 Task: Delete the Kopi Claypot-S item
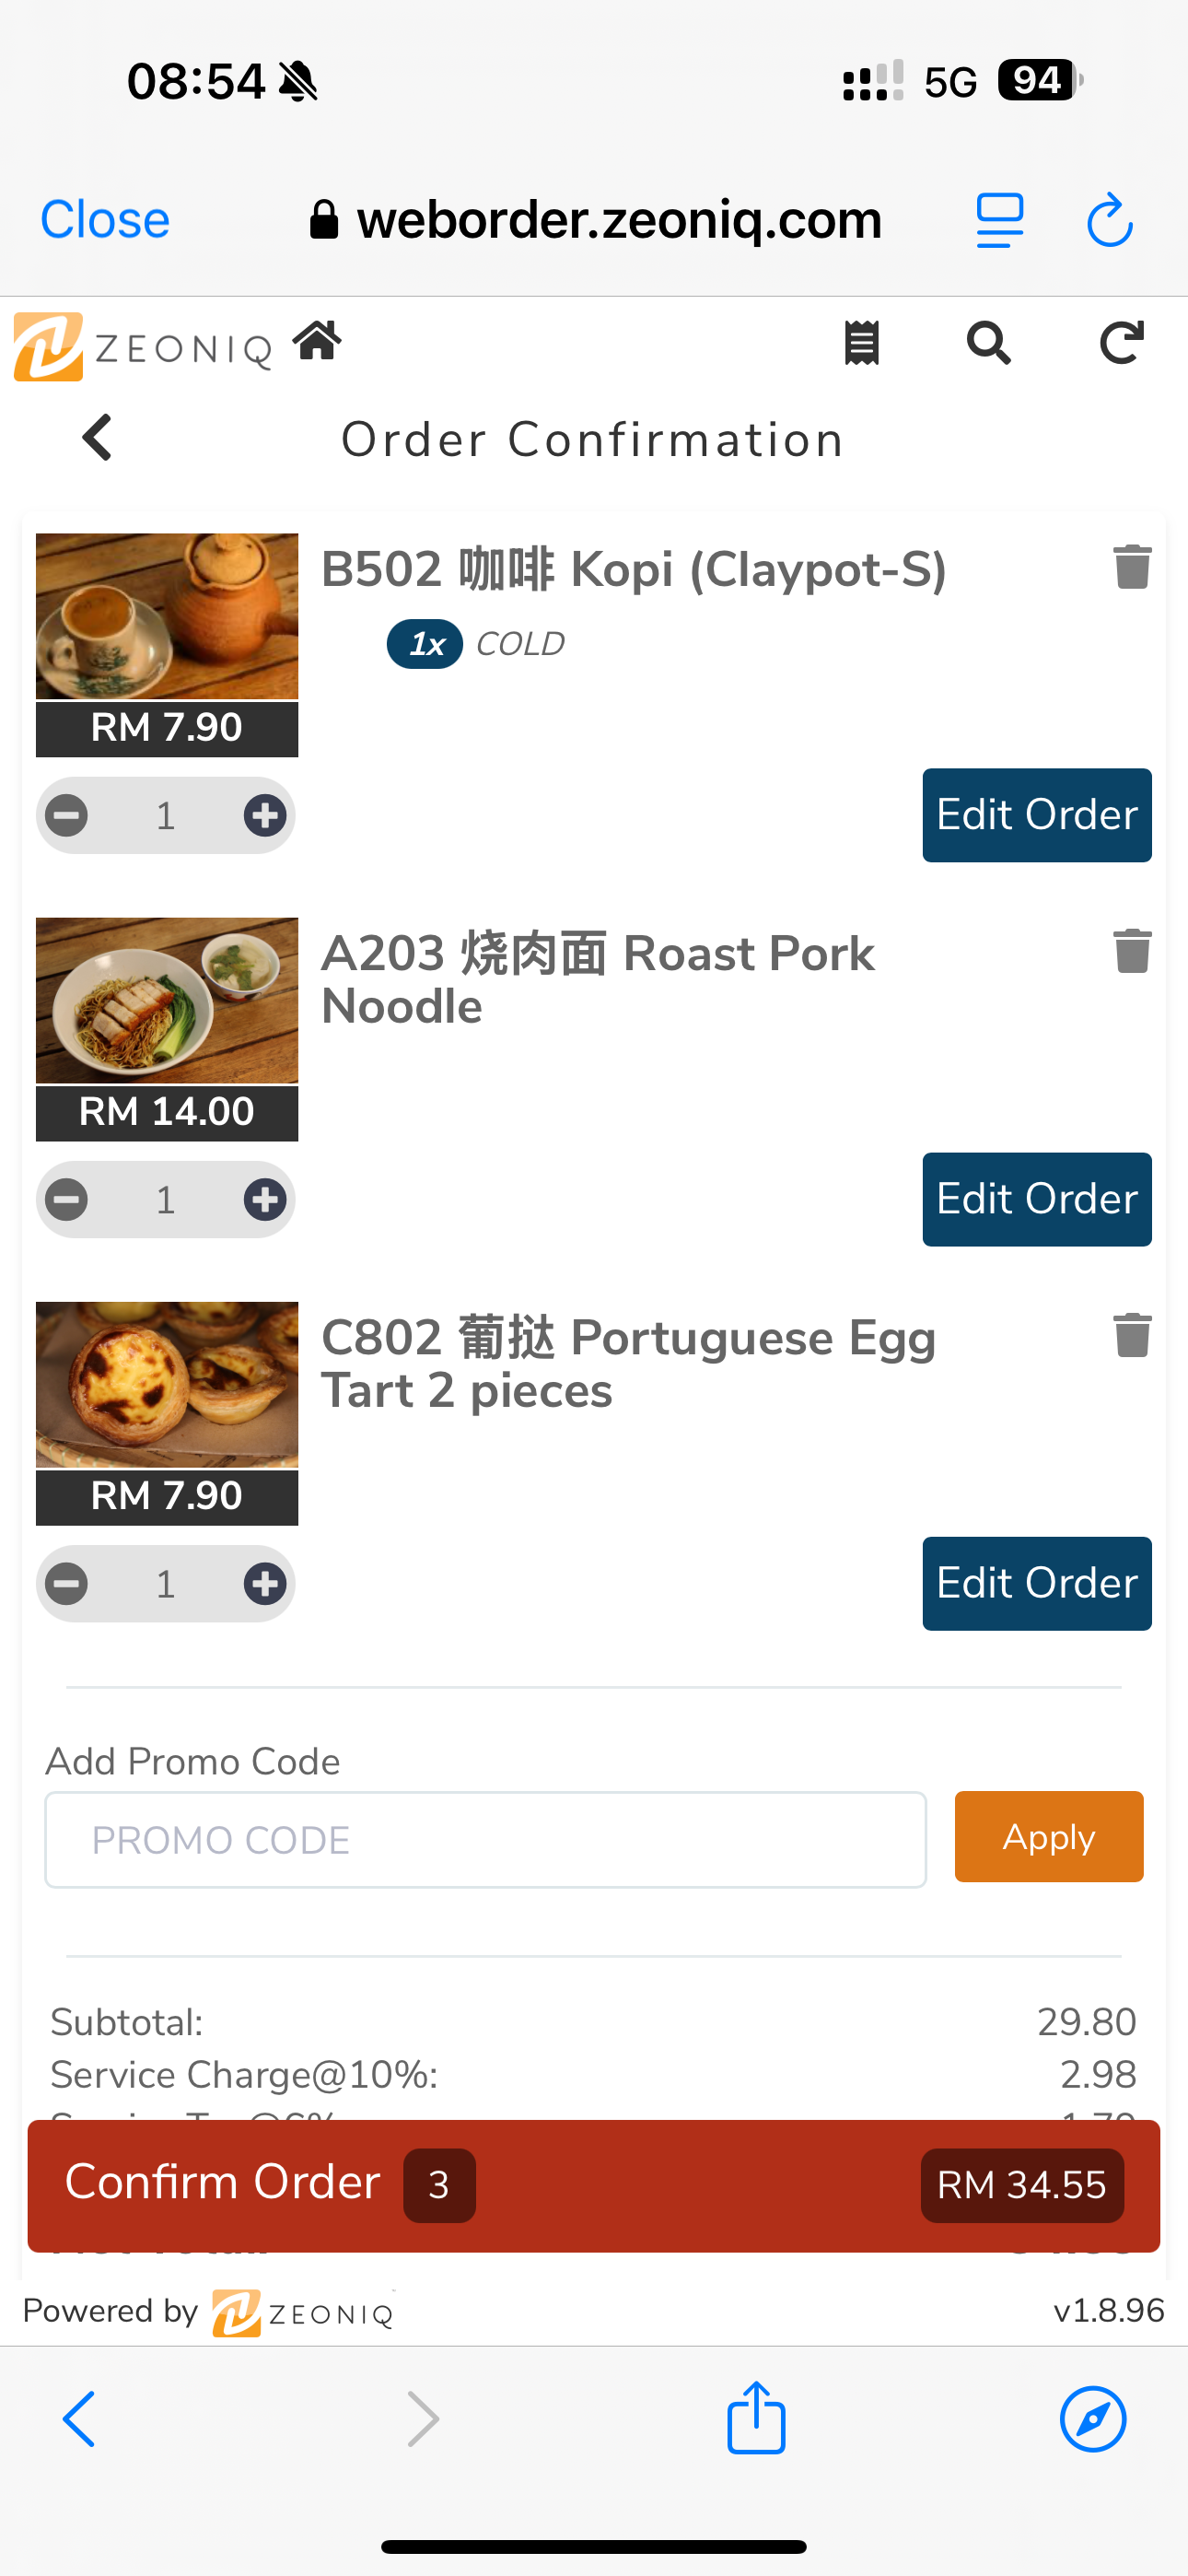(x=1132, y=568)
